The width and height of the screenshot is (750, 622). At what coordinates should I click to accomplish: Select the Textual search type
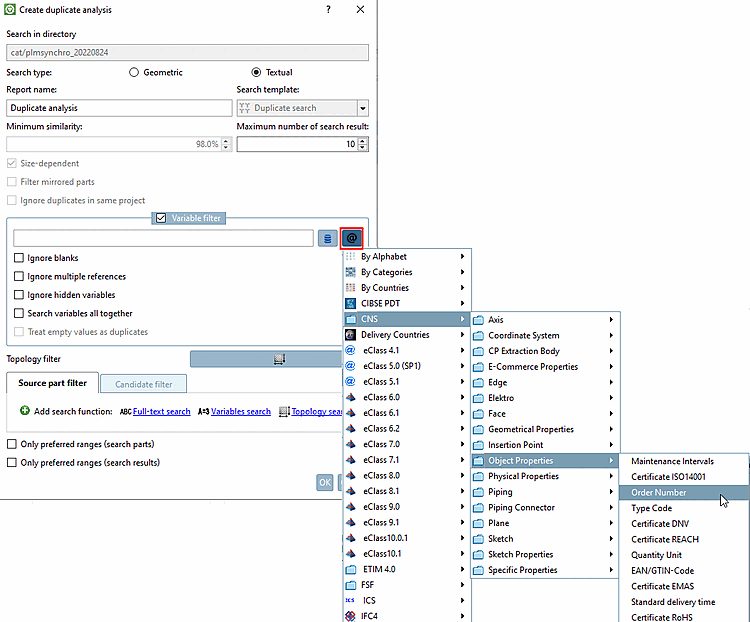tap(256, 72)
